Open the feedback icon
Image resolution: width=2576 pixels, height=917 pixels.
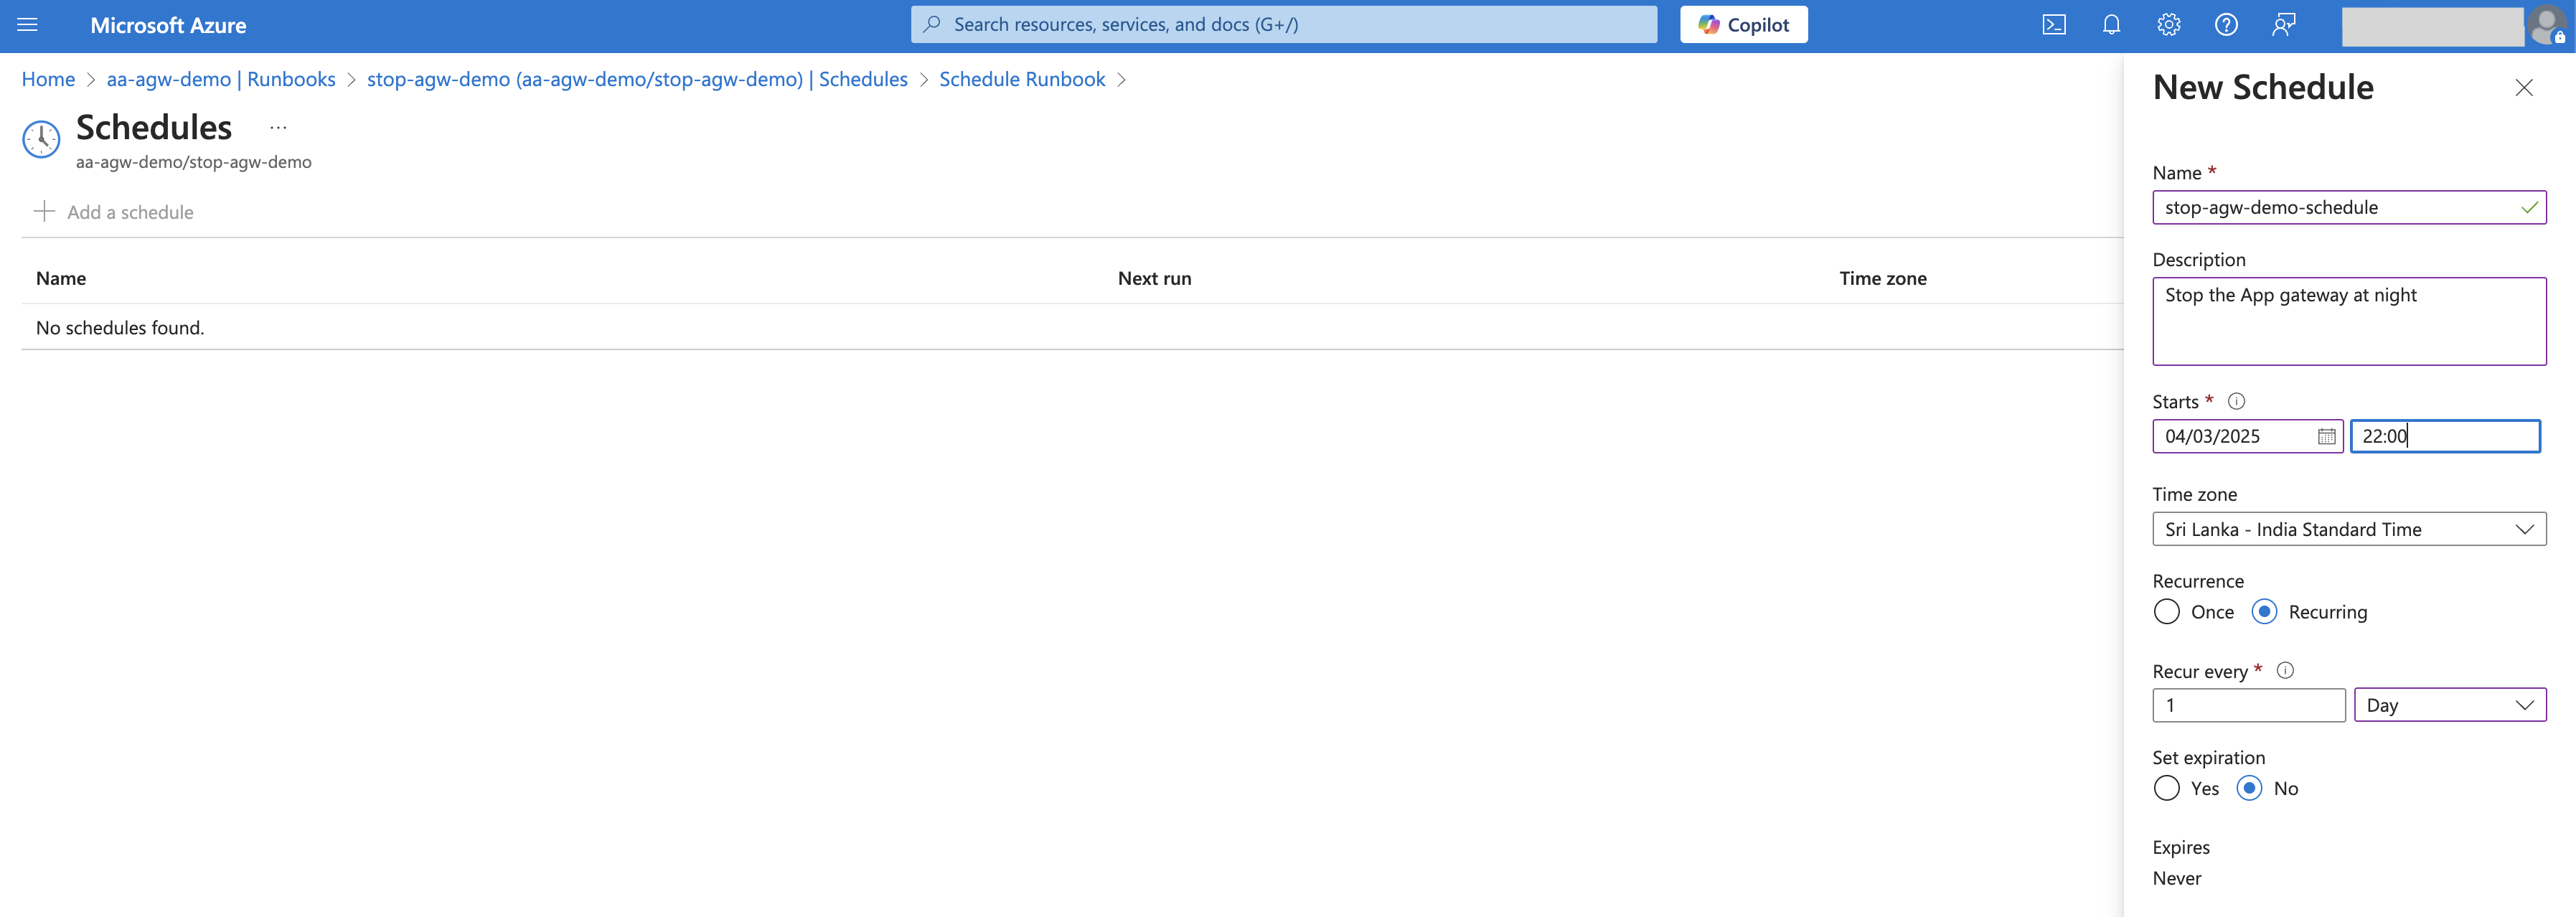pos(2284,25)
